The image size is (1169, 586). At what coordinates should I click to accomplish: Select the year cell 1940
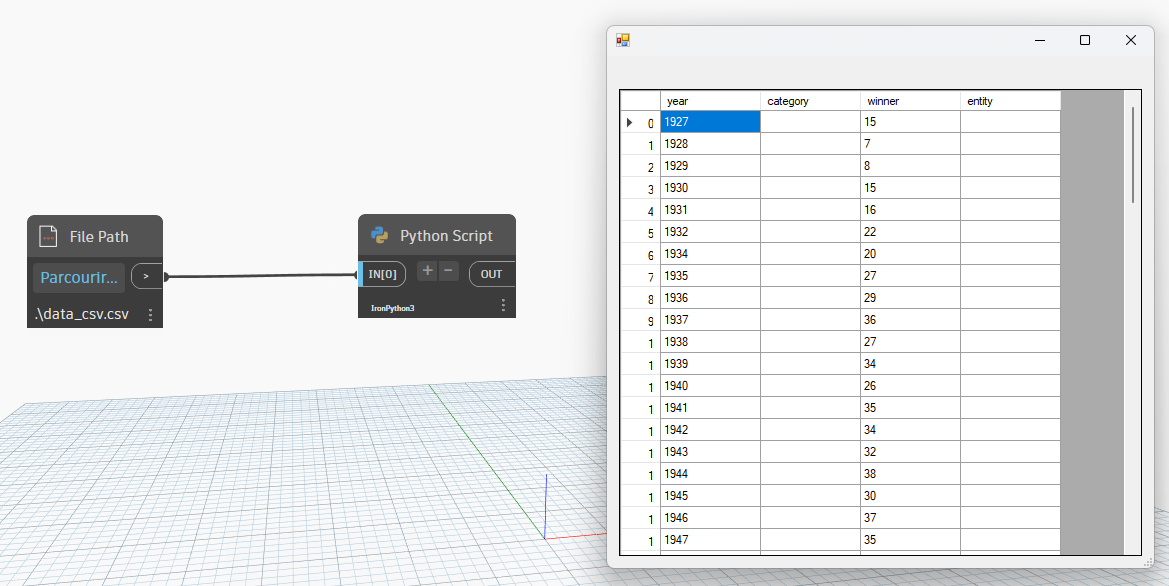pos(710,385)
